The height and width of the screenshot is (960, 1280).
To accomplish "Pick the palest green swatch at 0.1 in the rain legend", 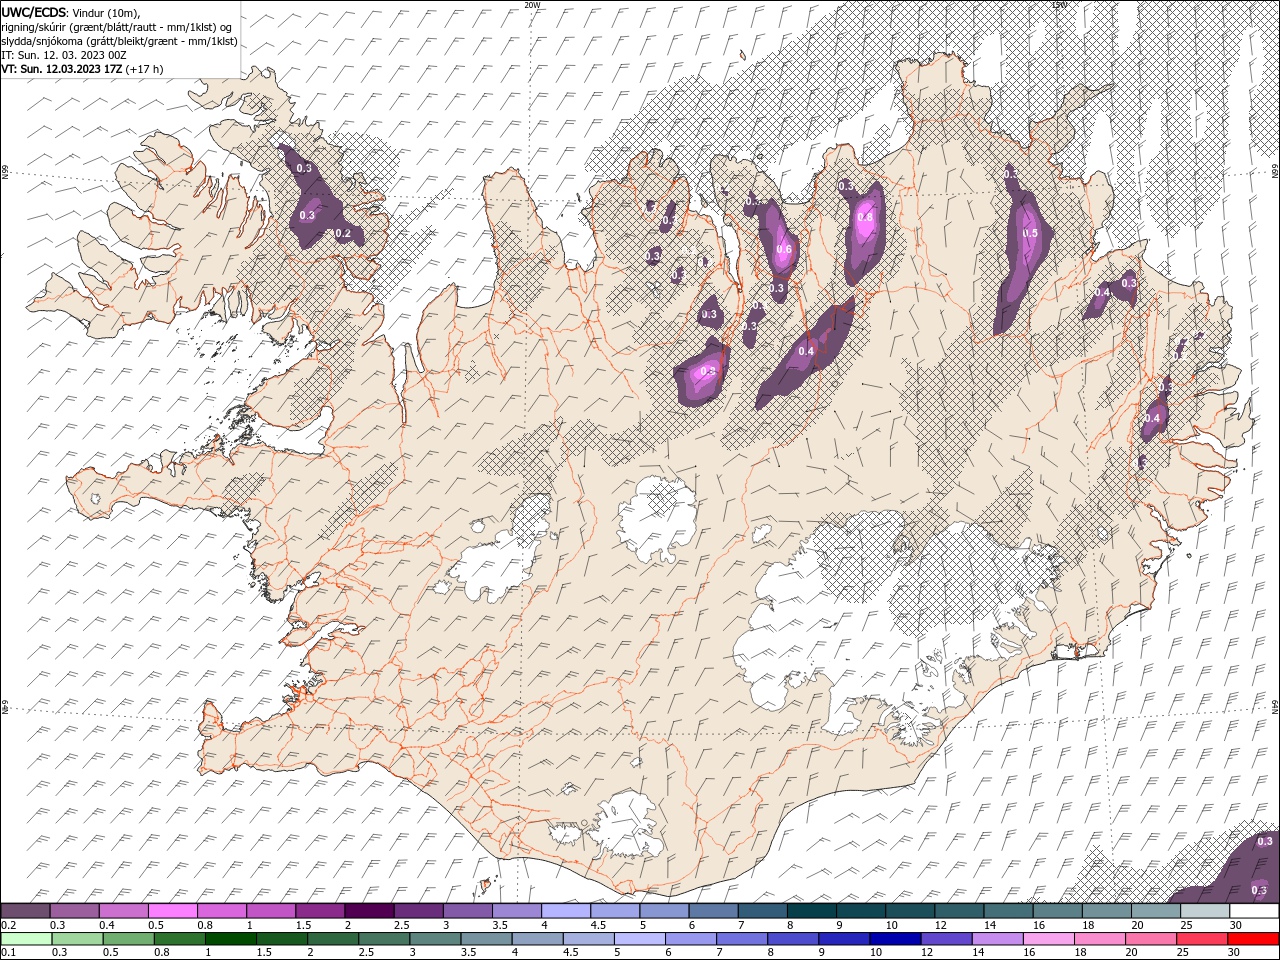I will (x=26, y=939).
